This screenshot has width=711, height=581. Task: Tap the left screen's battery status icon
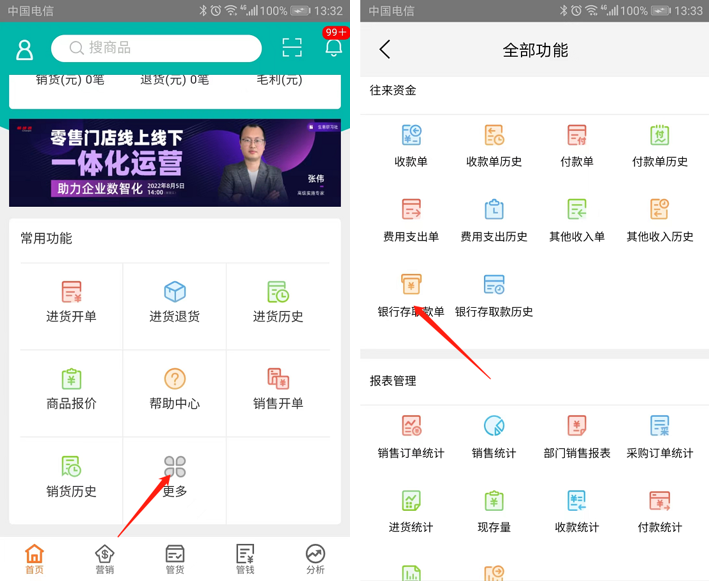pyautogui.click(x=300, y=10)
